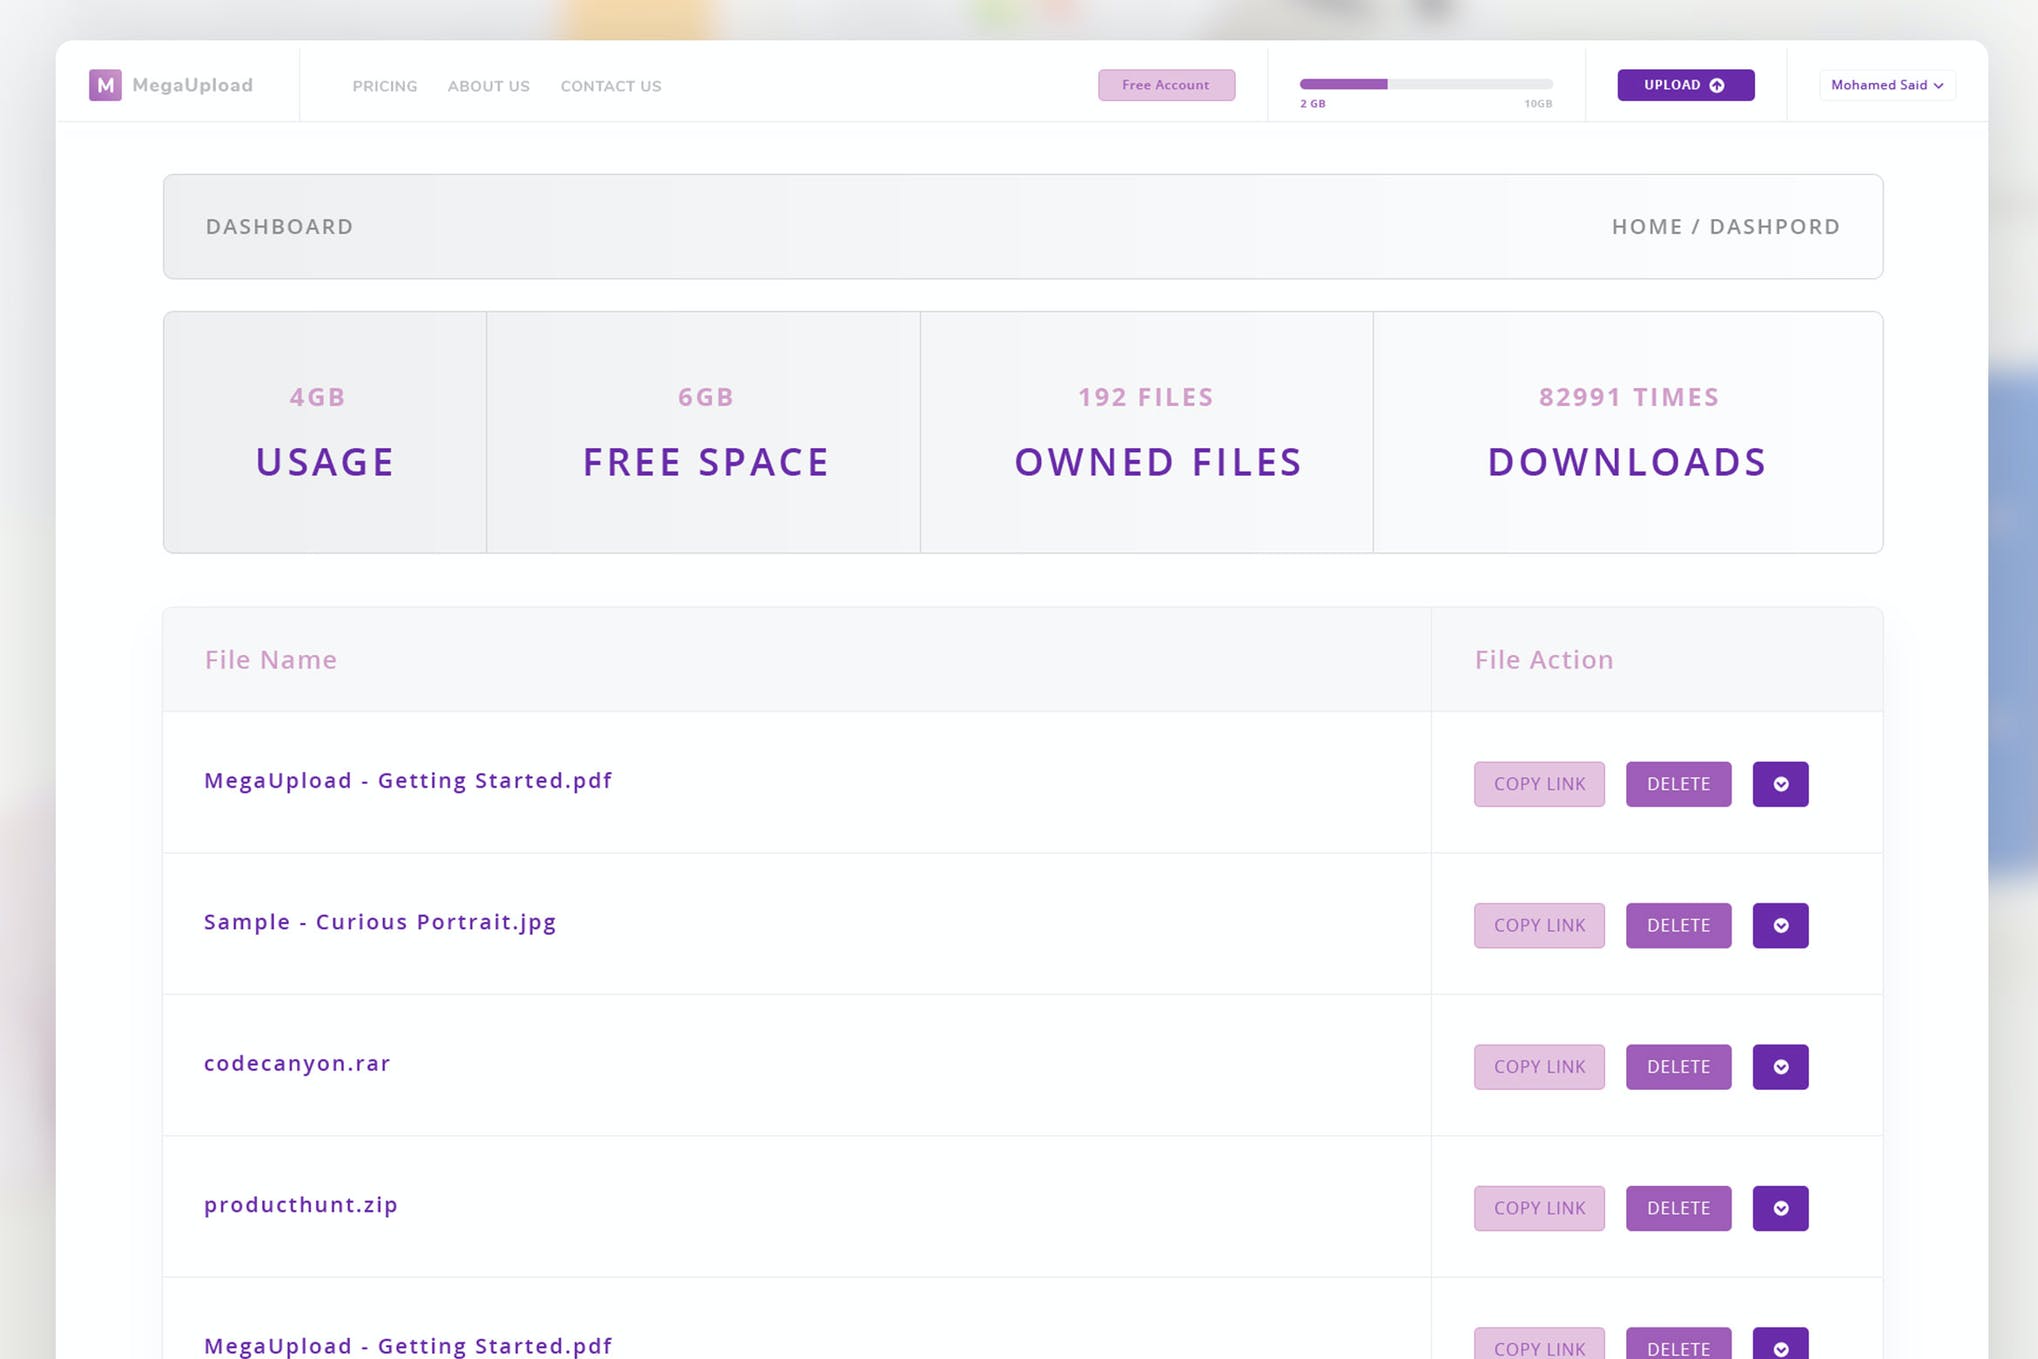Go to the About Us page
The width and height of the screenshot is (2038, 1359).
click(x=488, y=86)
